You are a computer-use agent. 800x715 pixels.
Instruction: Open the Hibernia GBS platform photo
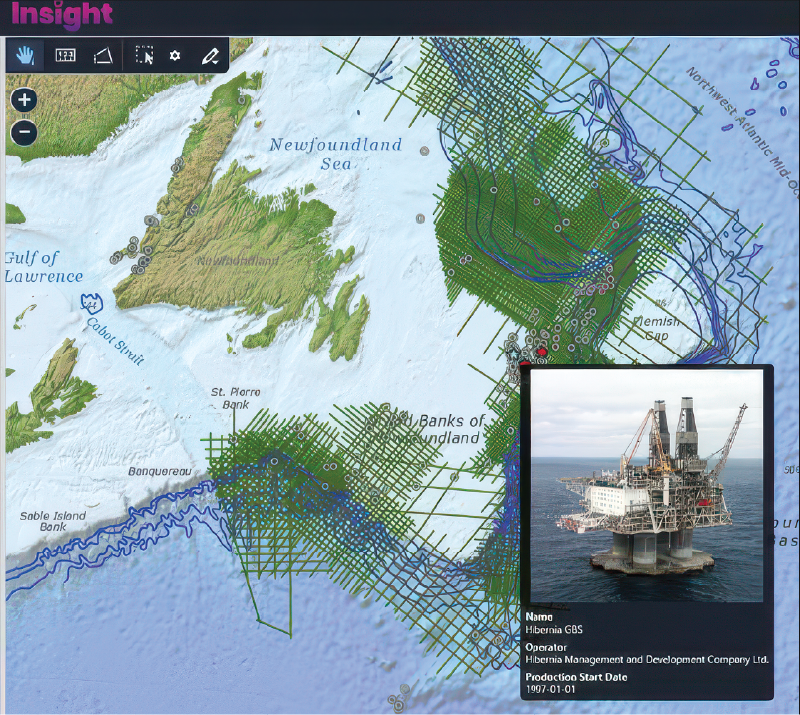[x=646, y=487]
